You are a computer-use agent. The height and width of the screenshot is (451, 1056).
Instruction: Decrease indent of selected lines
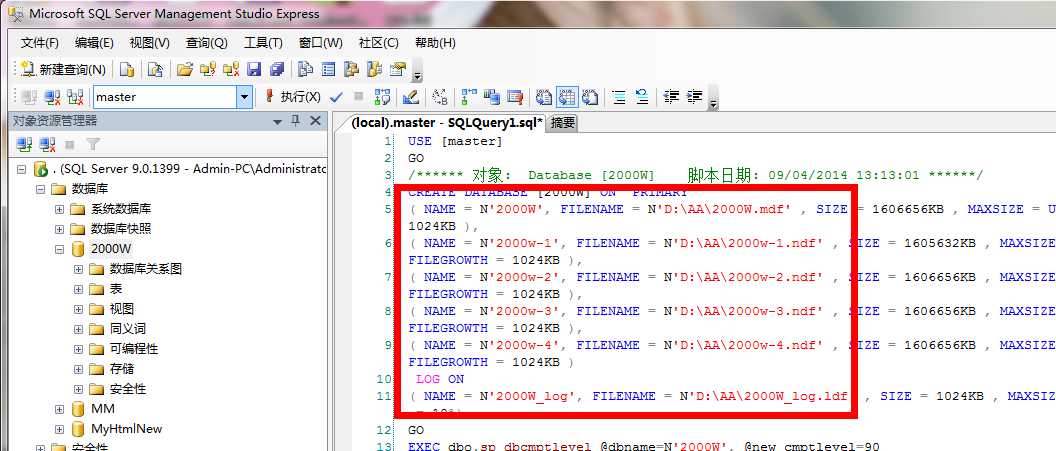671,97
